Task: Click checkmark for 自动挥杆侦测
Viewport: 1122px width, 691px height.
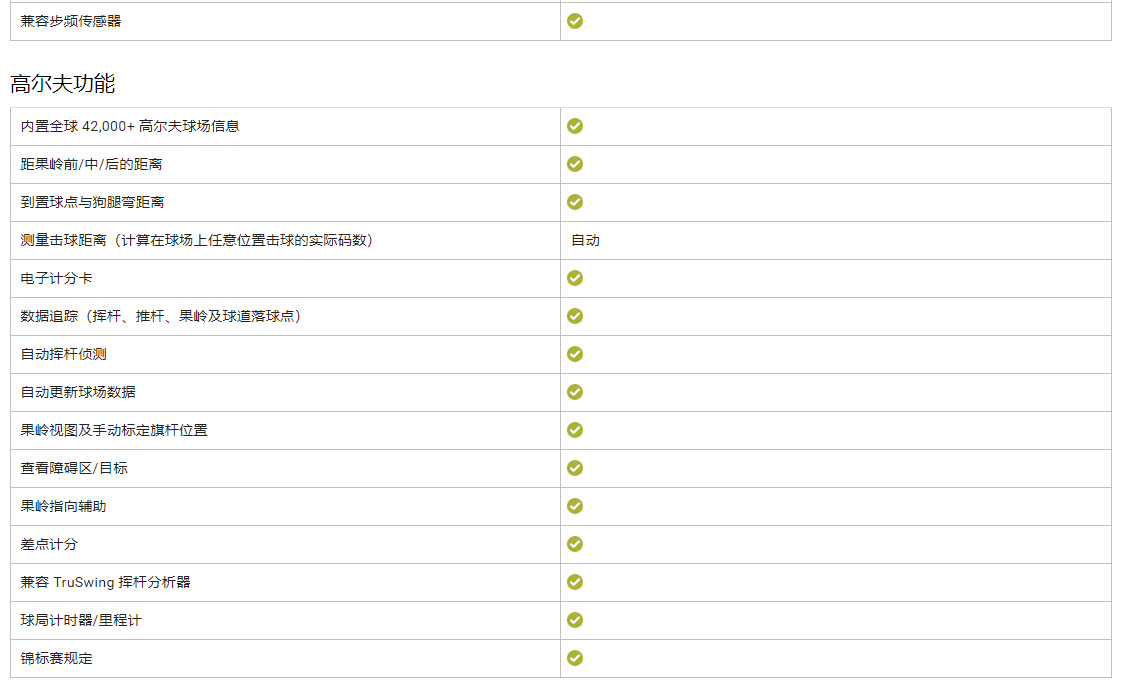Action: pyautogui.click(x=575, y=354)
